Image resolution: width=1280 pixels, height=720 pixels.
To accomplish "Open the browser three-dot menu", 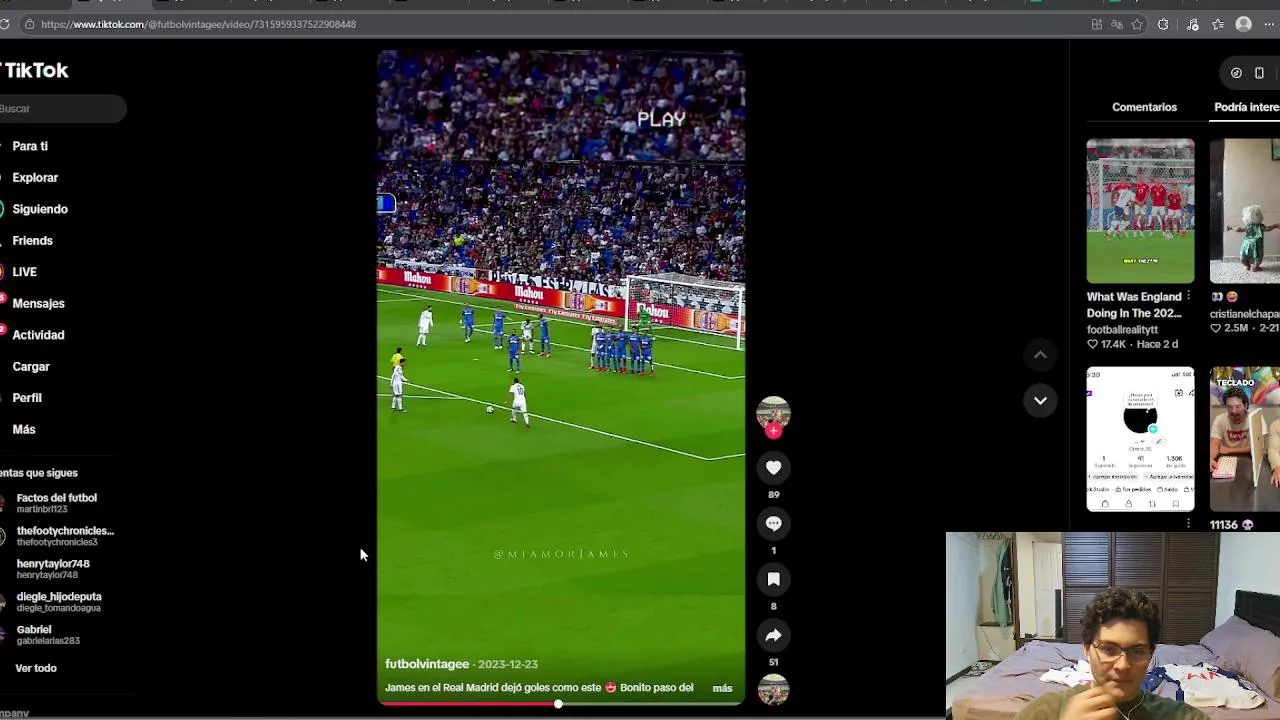I will click(x=1269, y=24).
